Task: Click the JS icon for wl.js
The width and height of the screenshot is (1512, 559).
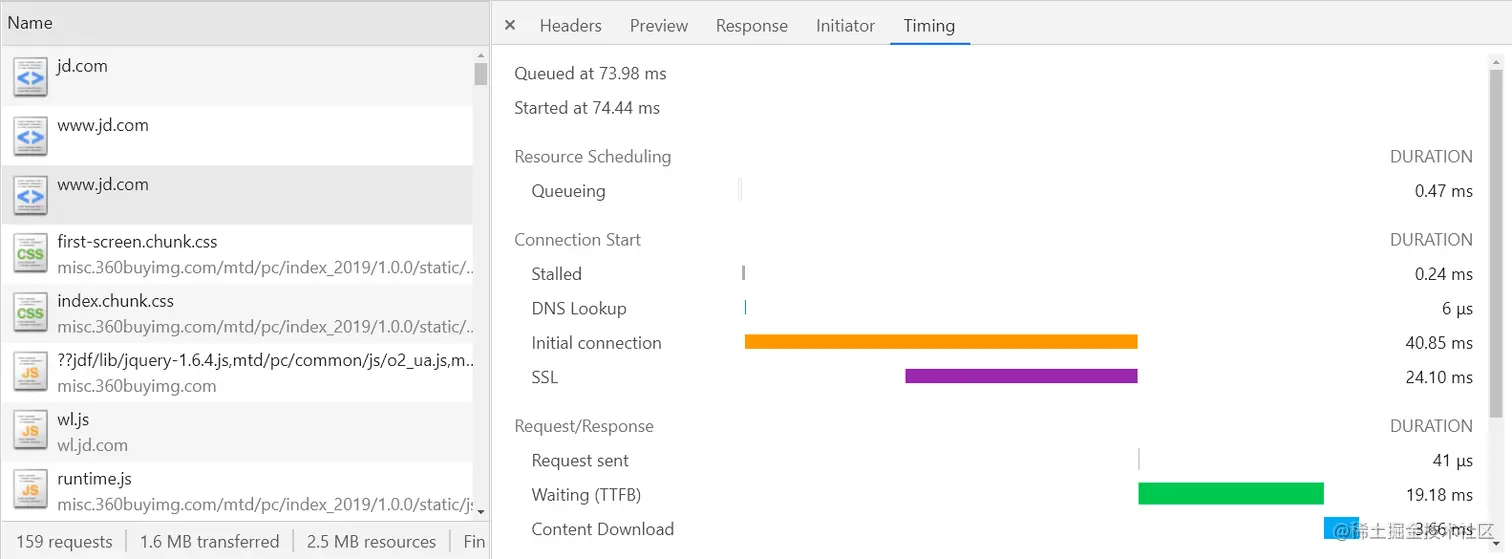Action: (x=30, y=431)
